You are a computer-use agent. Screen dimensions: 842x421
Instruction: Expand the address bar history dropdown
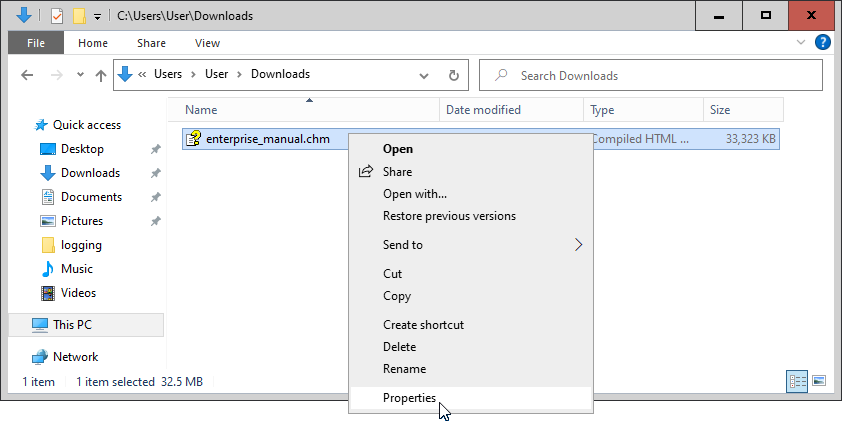tap(425, 75)
